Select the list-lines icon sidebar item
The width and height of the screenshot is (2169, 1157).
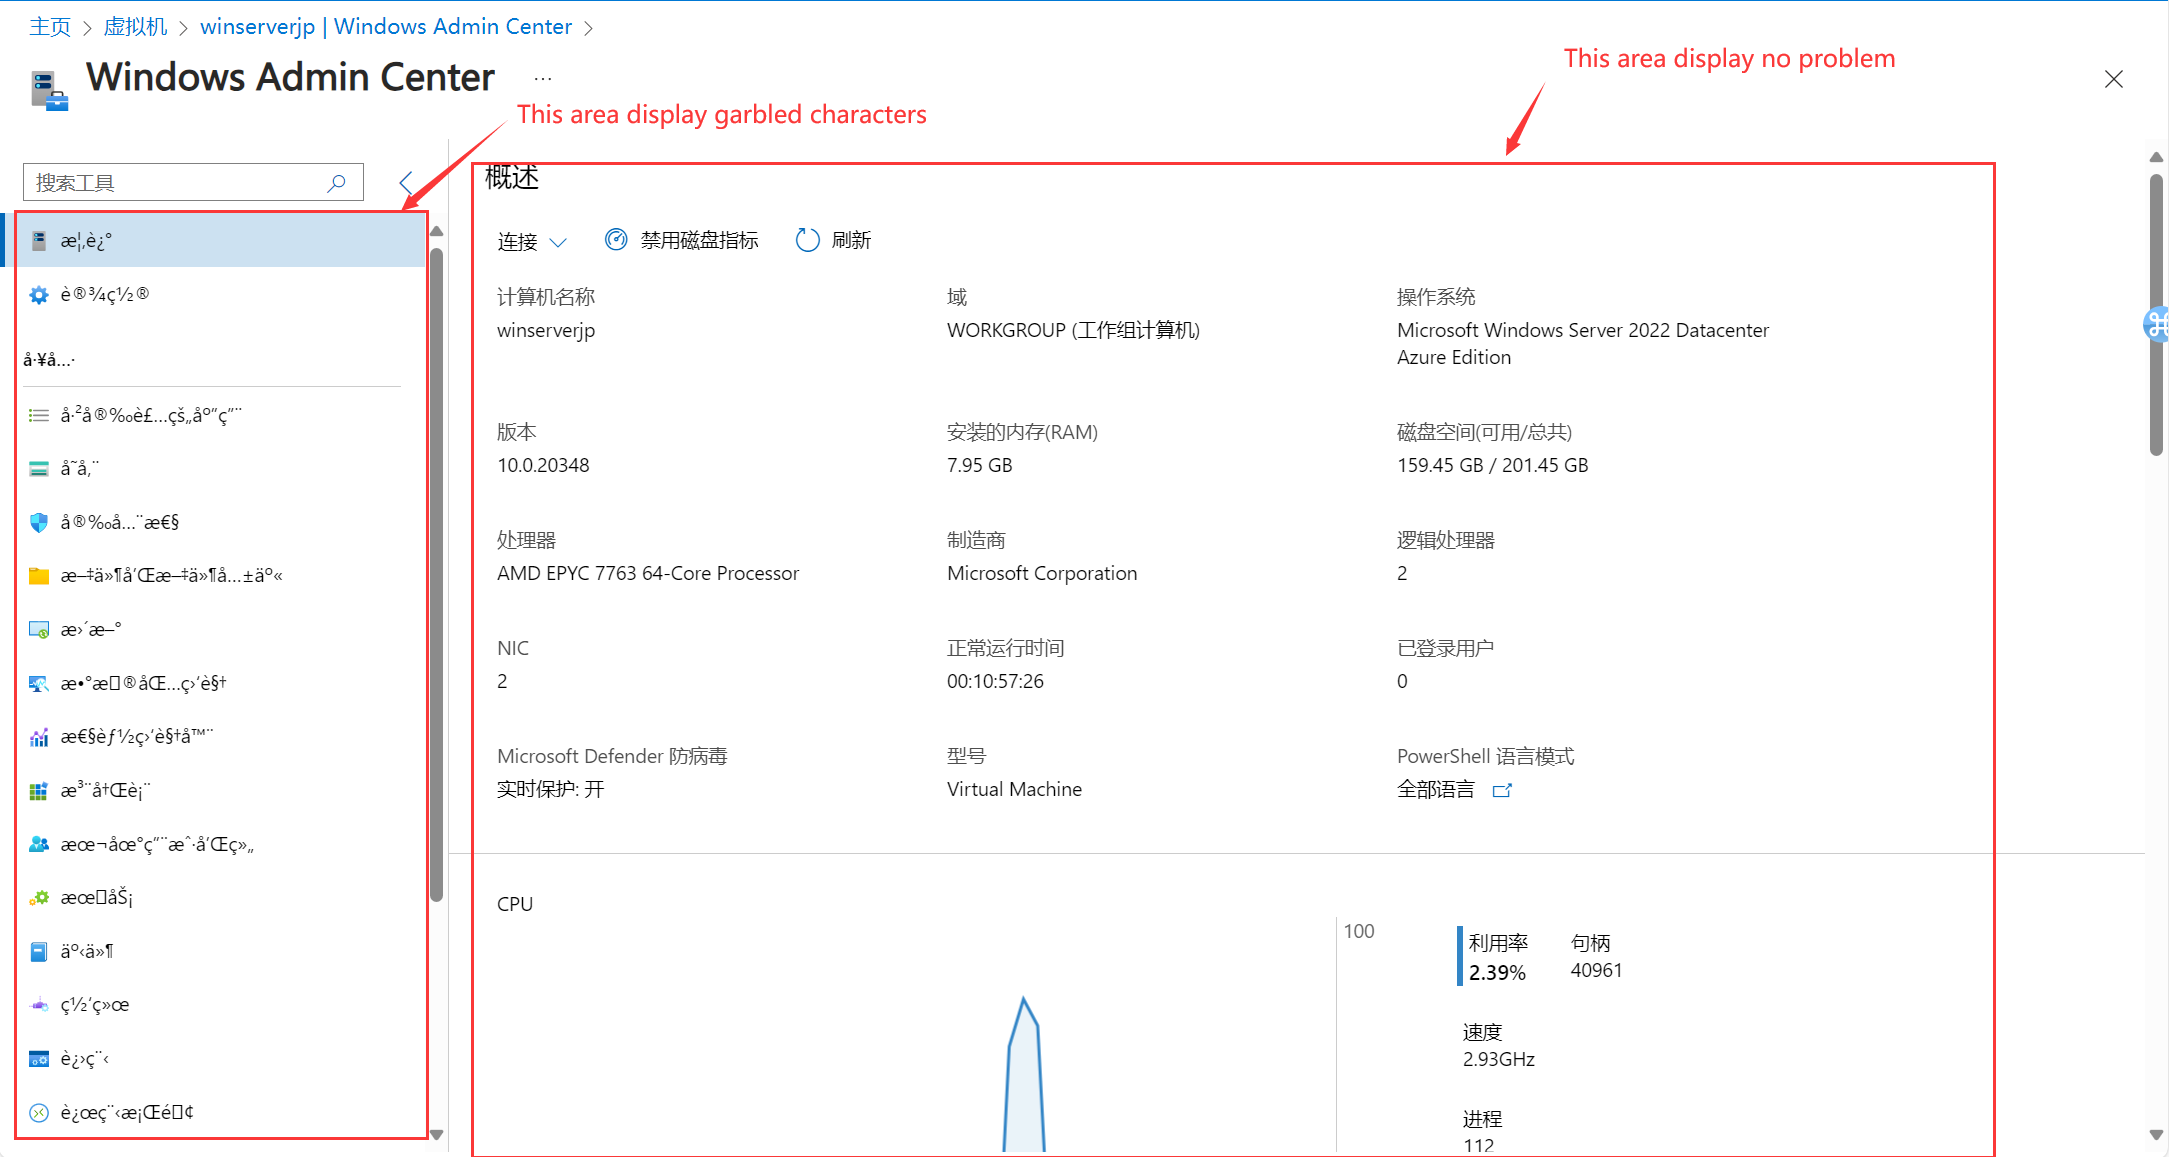coord(215,415)
